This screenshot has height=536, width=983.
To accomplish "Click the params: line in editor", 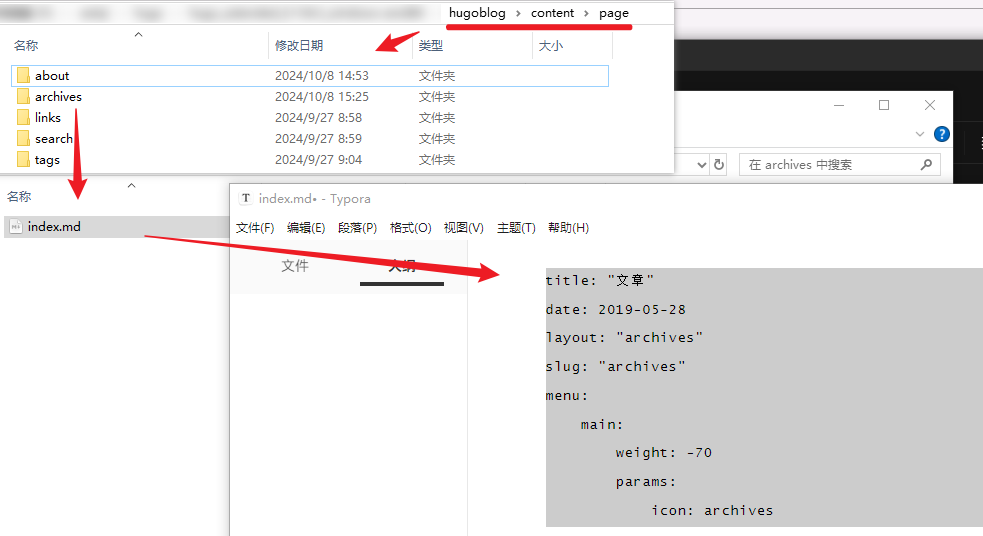I will pyautogui.click(x=646, y=482).
